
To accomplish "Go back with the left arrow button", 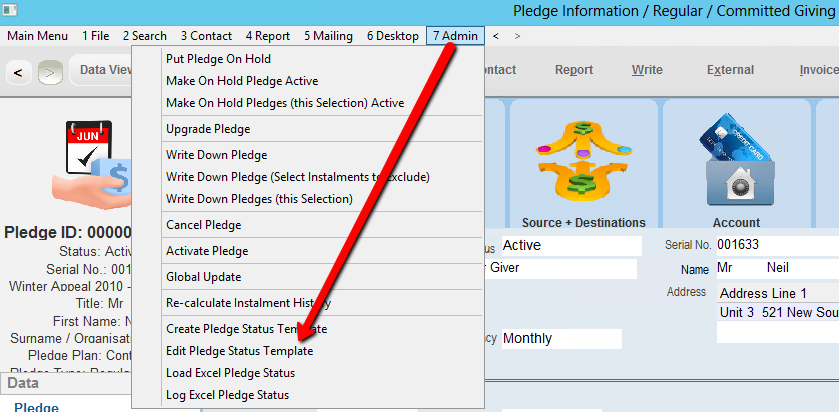I will click(18, 72).
